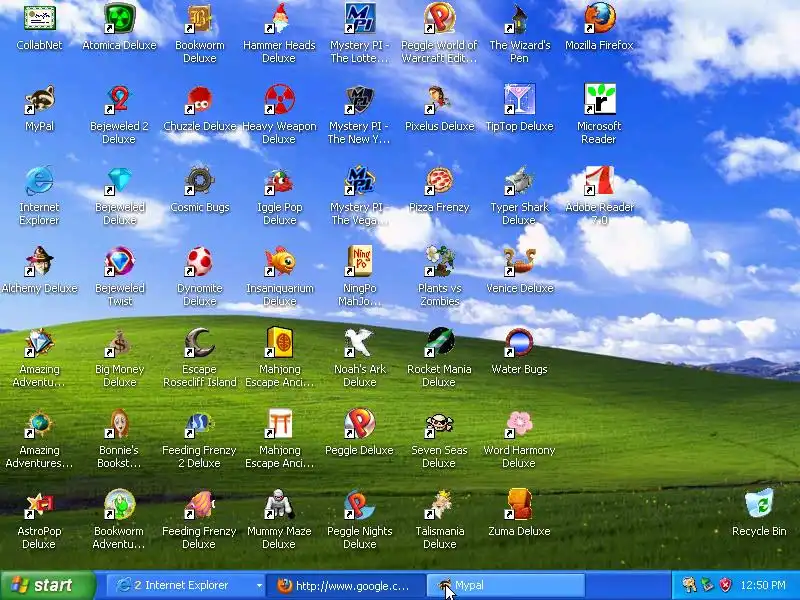Click the NingPo MahJong shortcut
The width and height of the screenshot is (800, 600).
360,262
